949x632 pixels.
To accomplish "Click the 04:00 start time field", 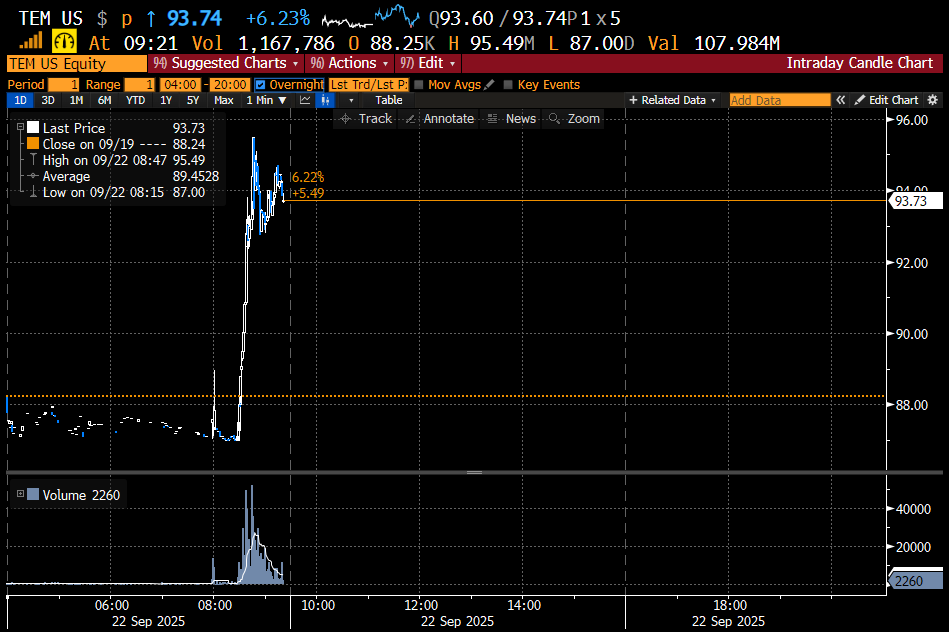I will [x=180, y=85].
